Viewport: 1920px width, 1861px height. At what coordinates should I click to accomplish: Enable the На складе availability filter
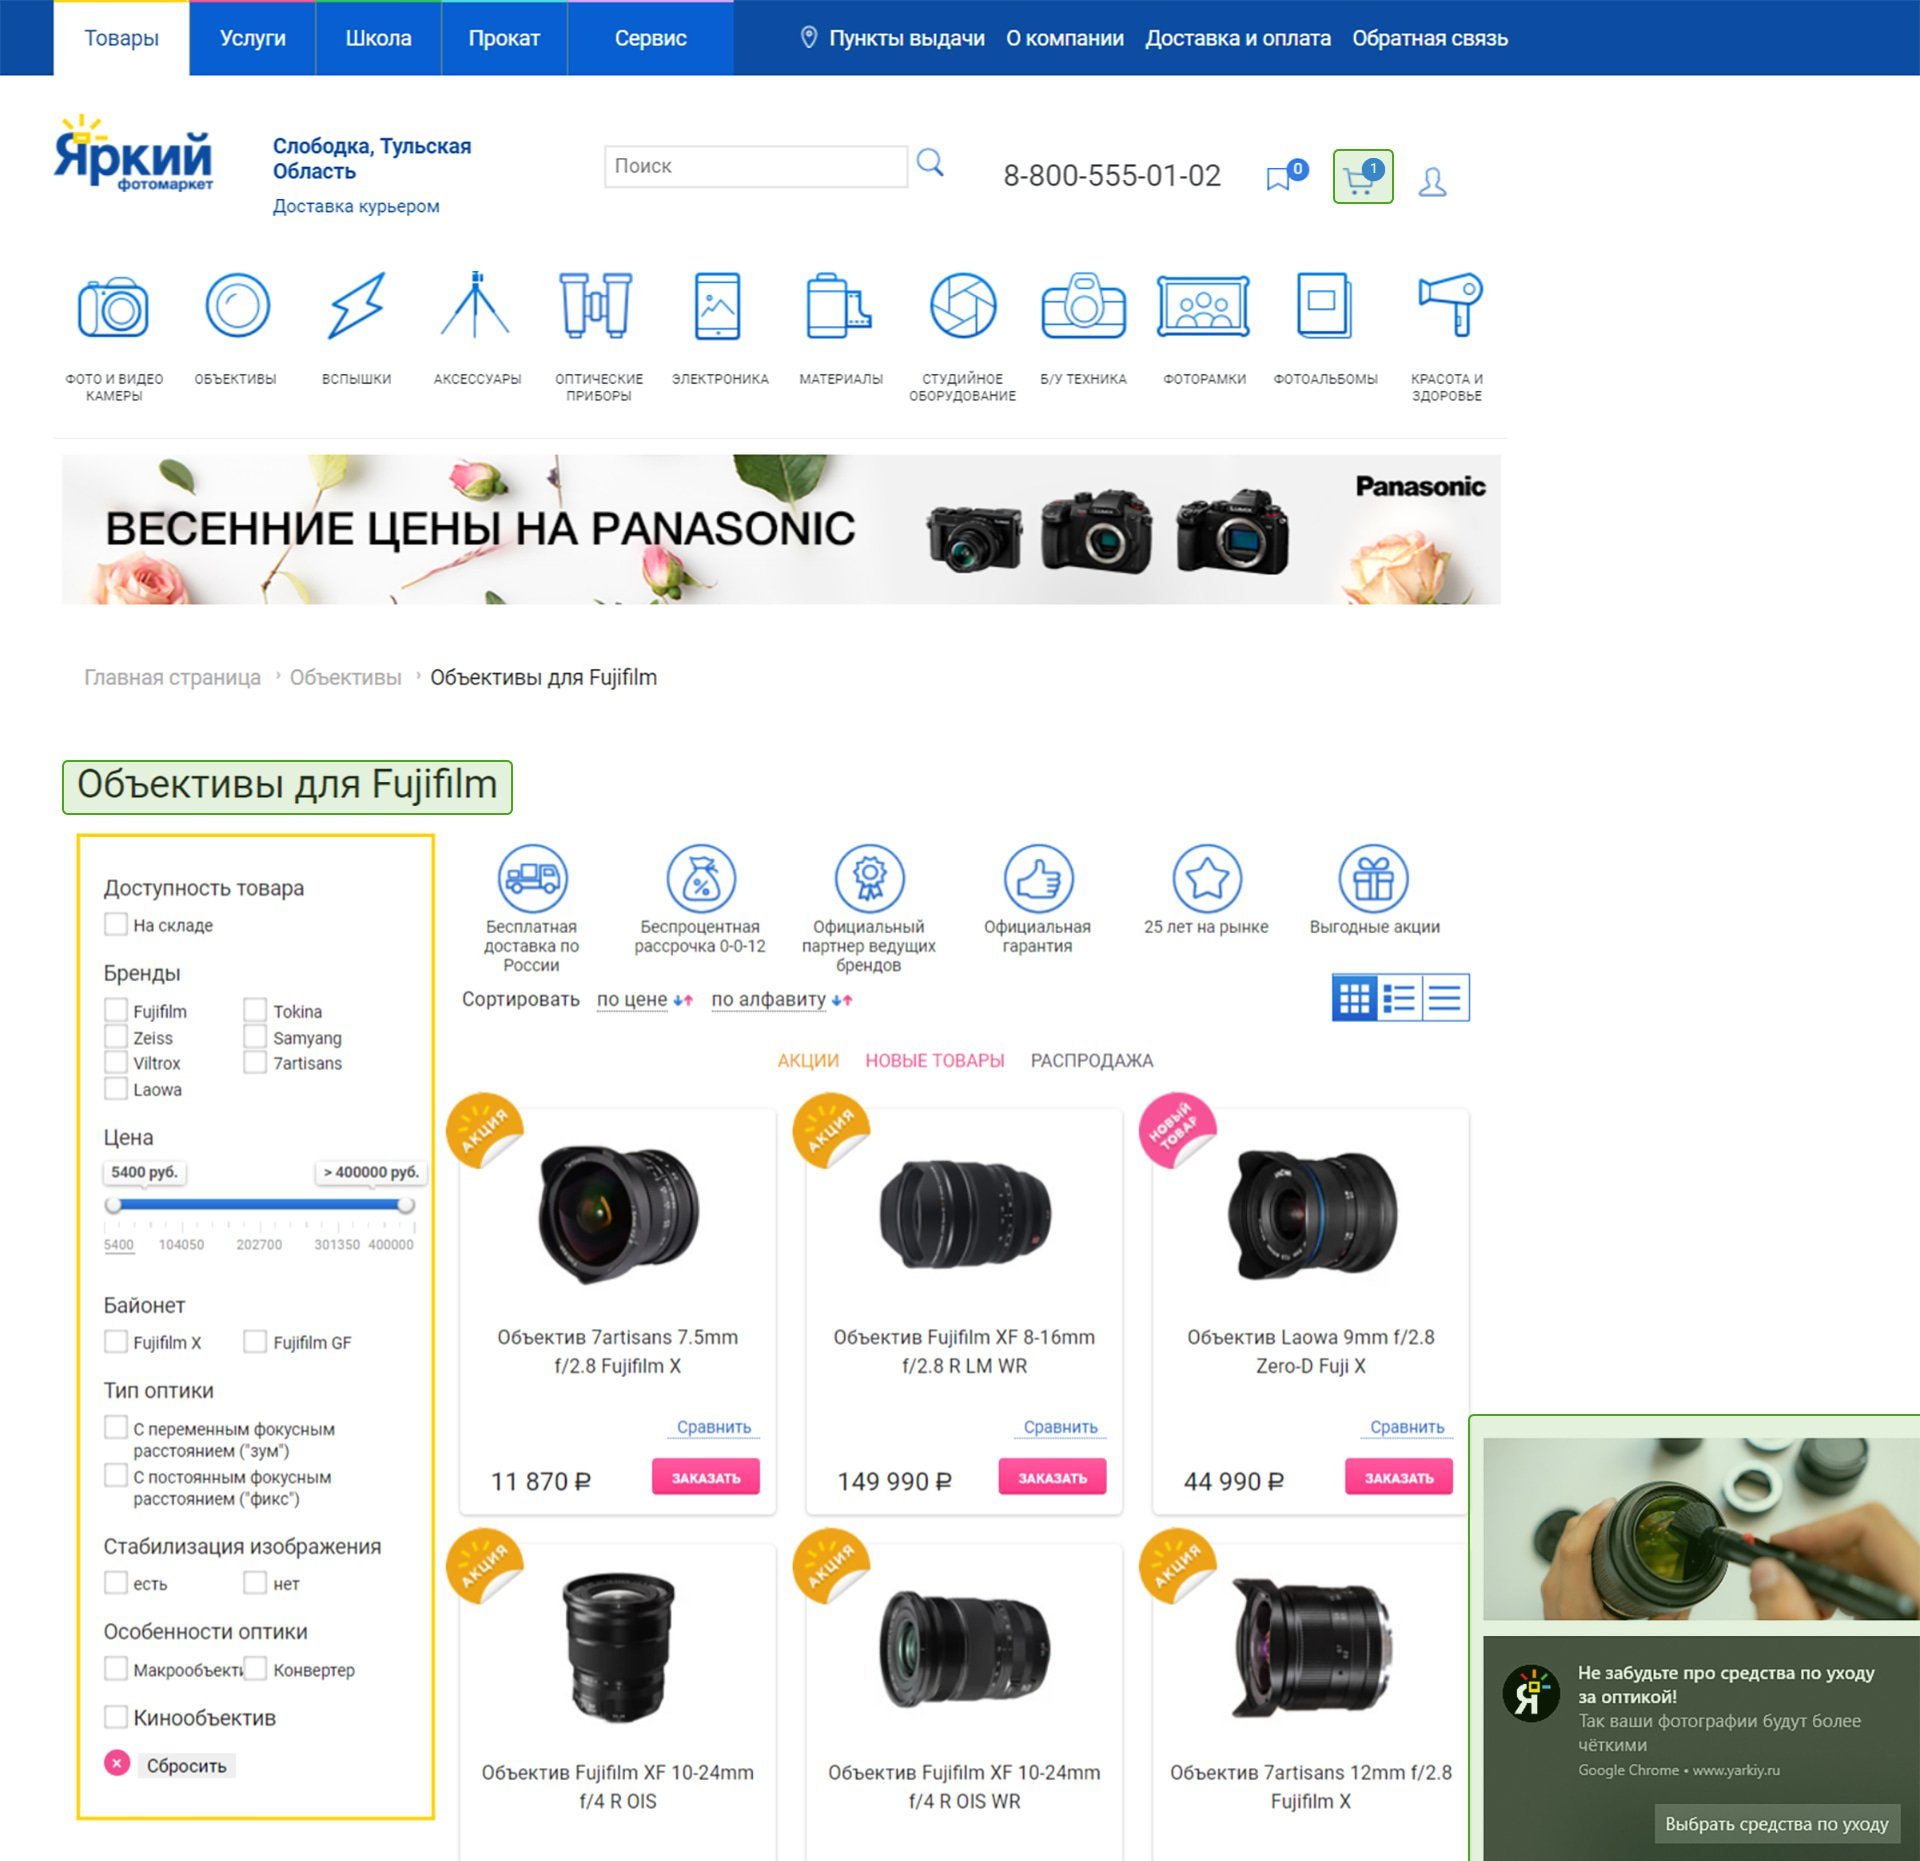pyautogui.click(x=116, y=924)
